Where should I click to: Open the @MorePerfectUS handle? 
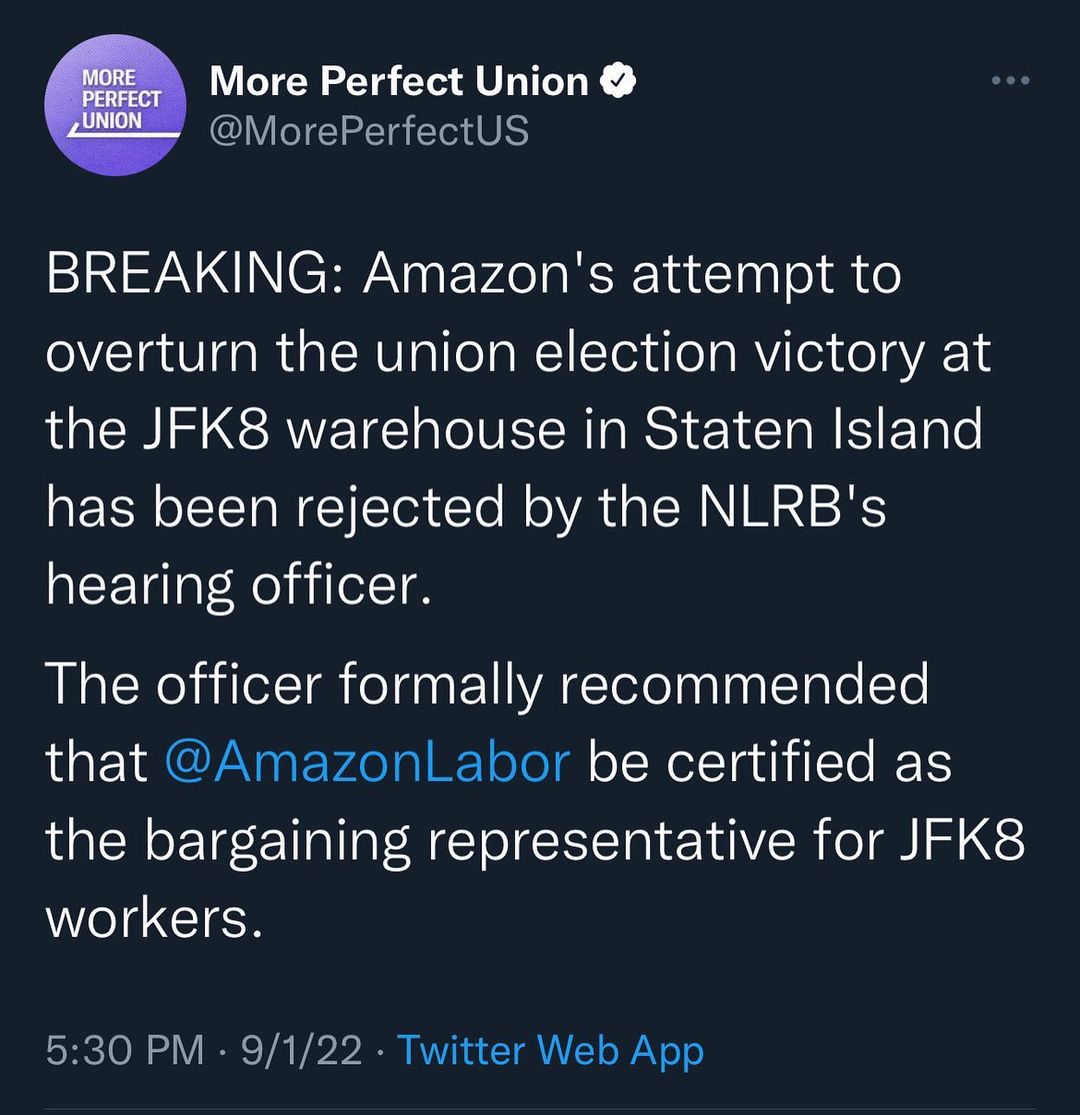coord(369,131)
